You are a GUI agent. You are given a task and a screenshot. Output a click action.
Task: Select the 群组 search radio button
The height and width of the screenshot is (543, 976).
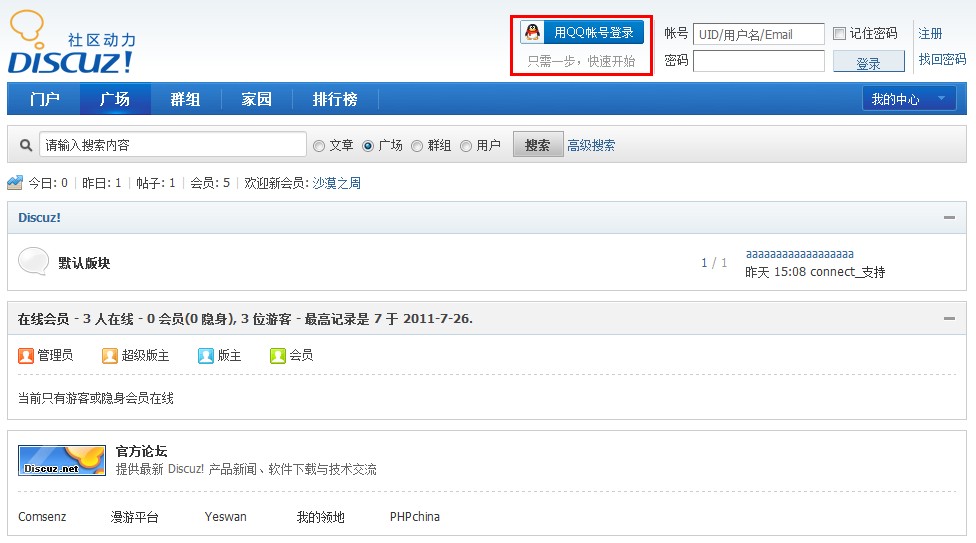(x=417, y=146)
